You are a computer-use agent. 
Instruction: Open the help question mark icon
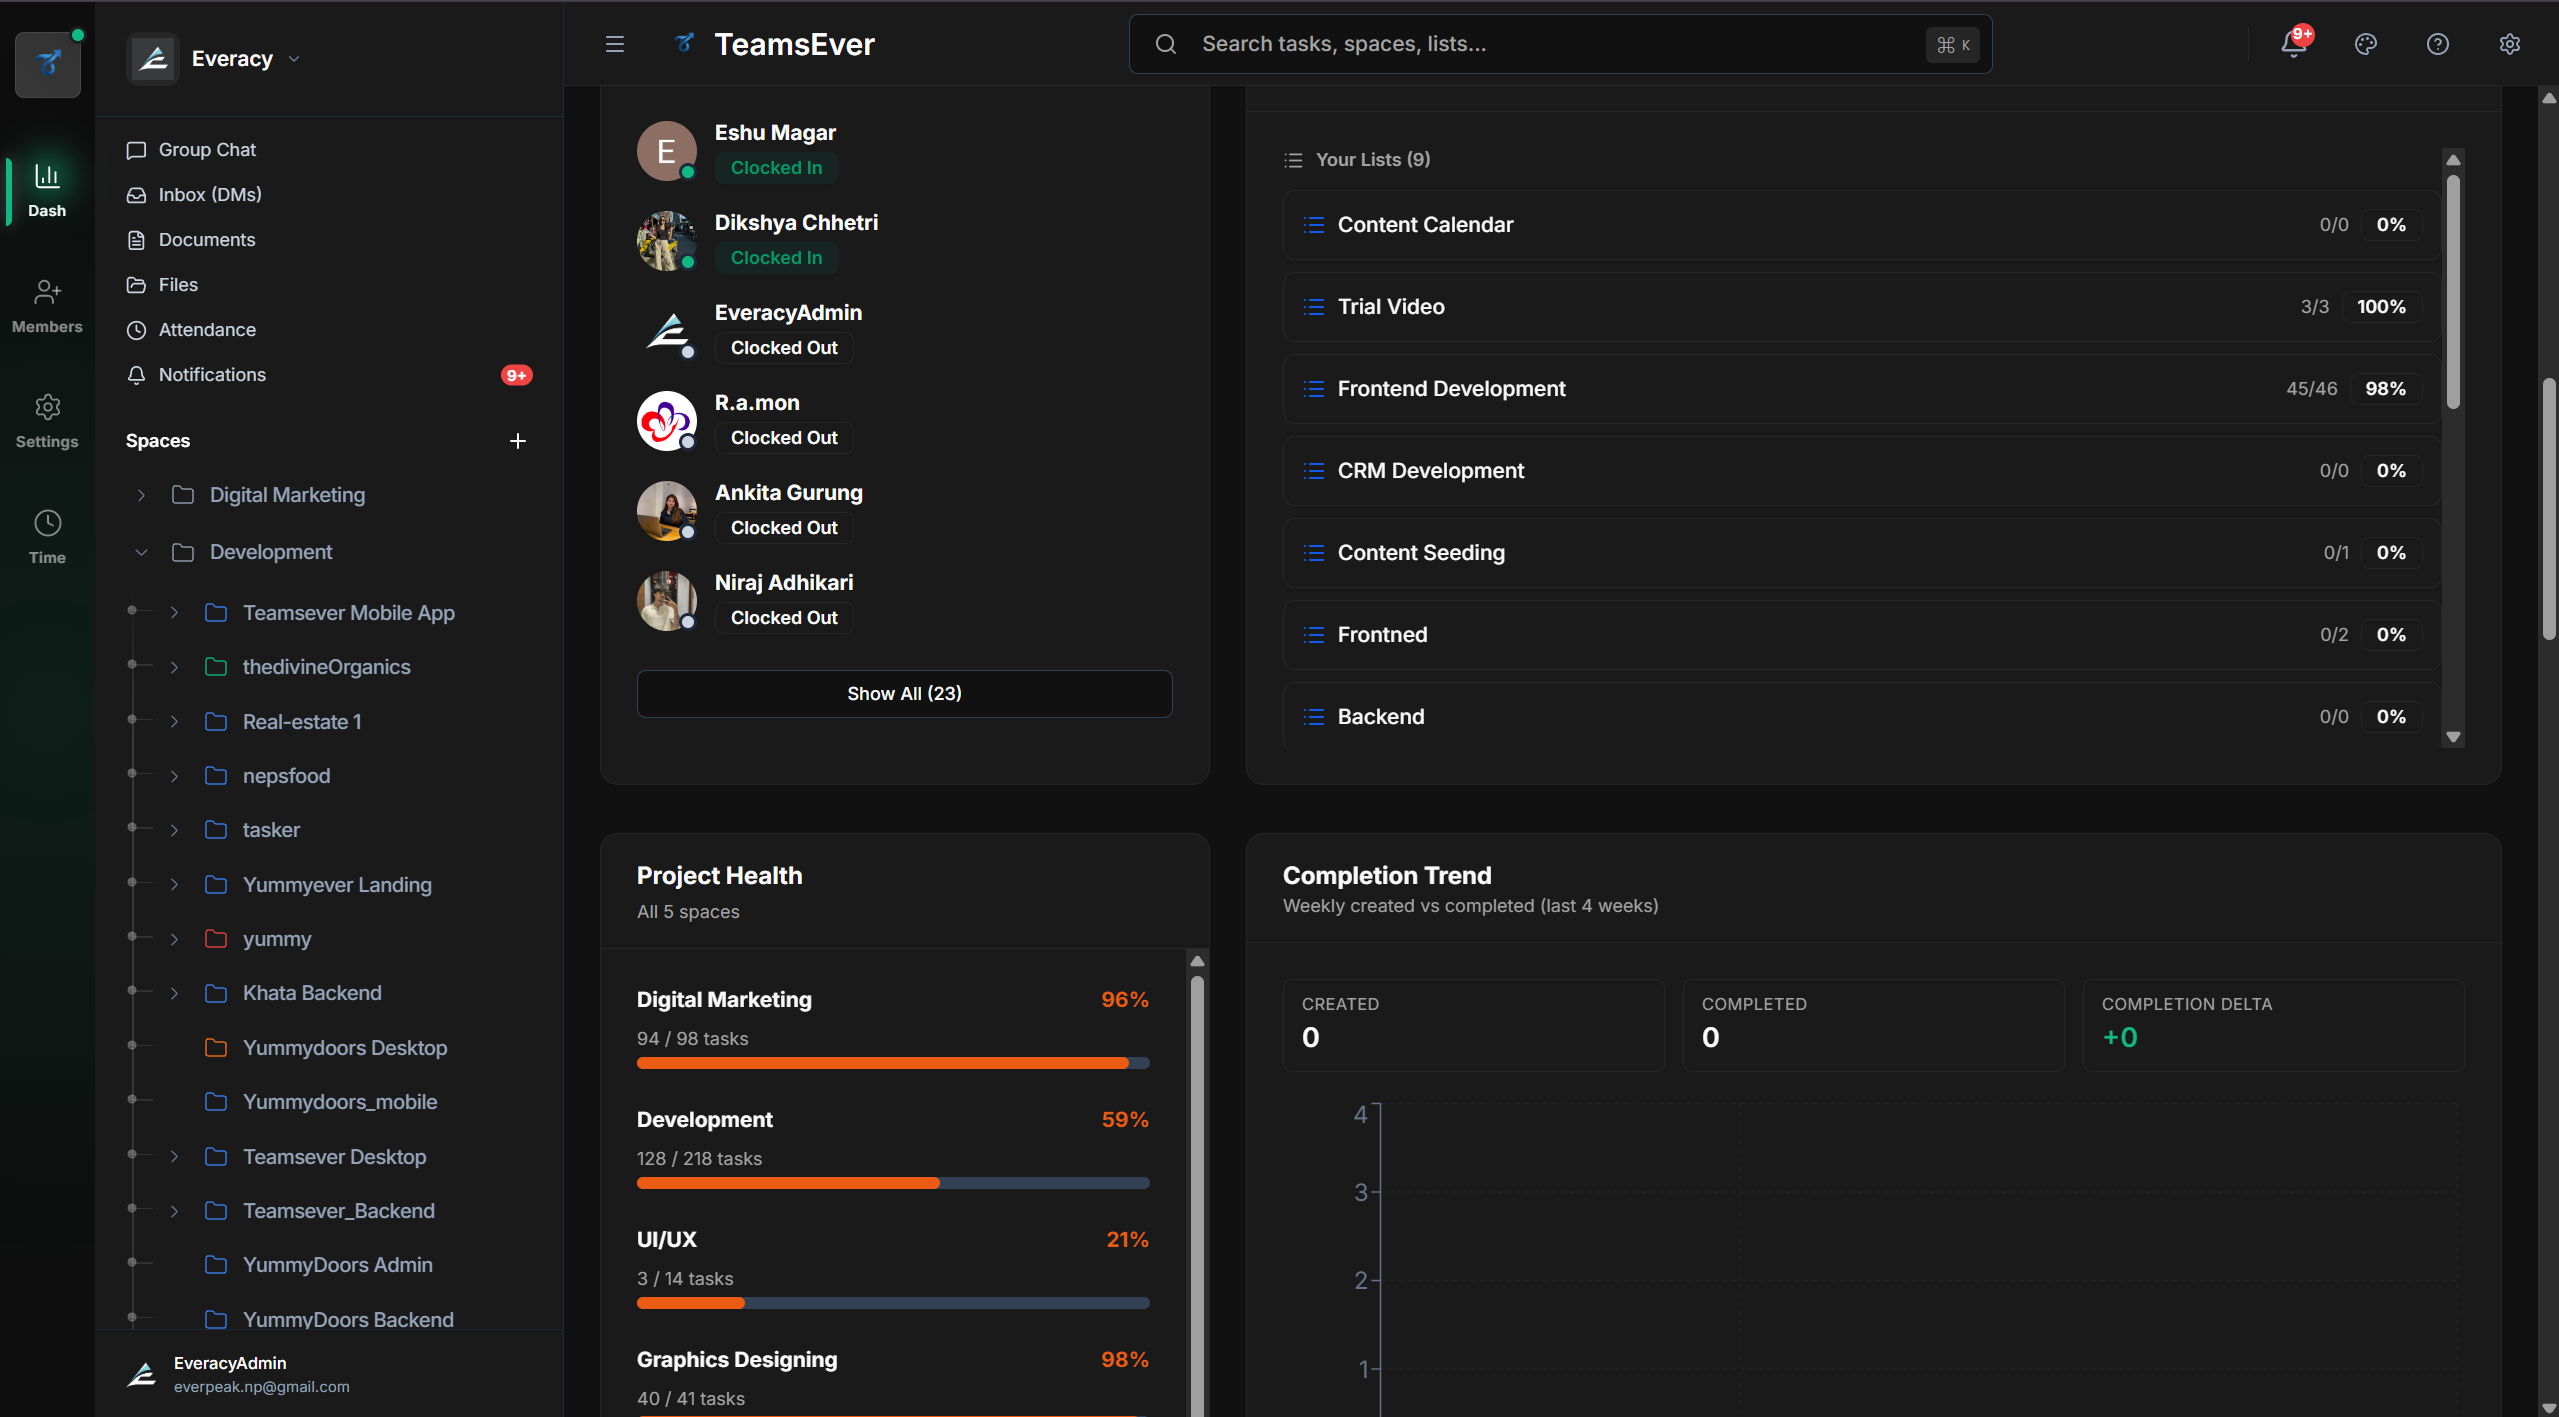tap(2438, 44)
